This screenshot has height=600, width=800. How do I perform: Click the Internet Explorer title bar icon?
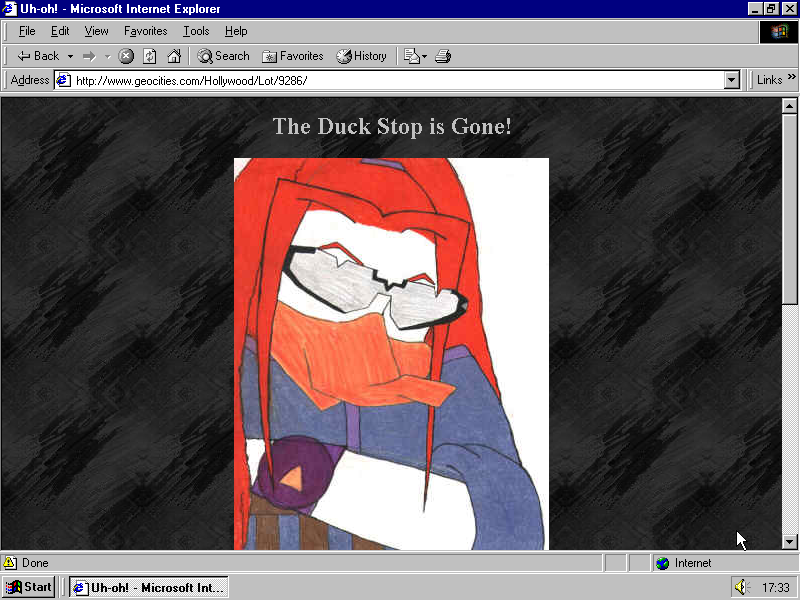9,9
